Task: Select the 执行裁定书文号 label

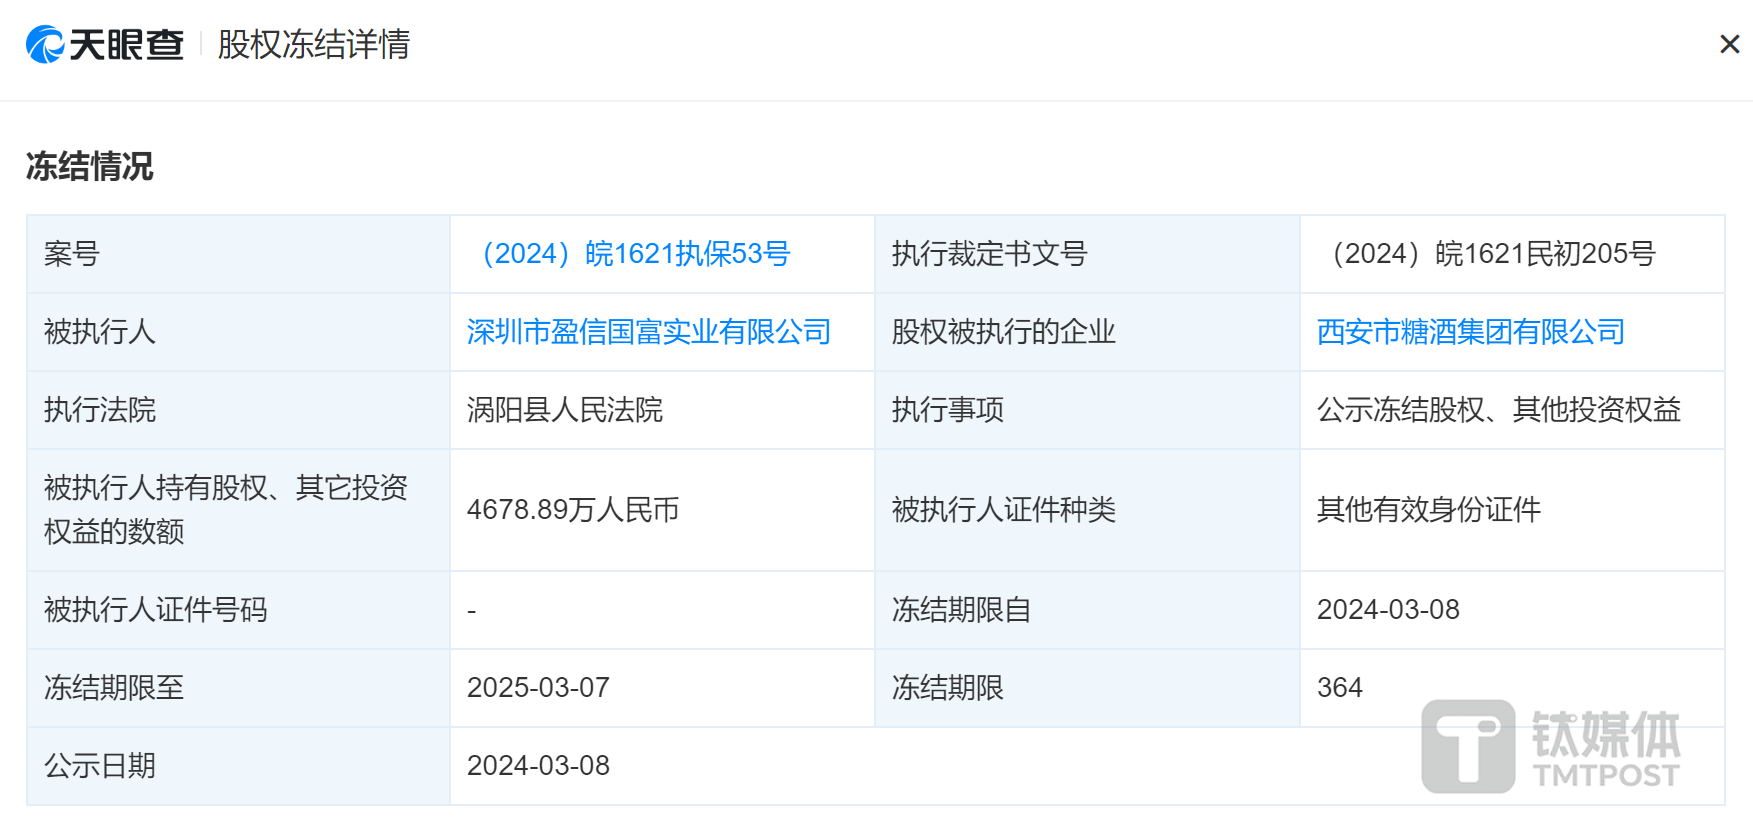Action: [989, 254]
